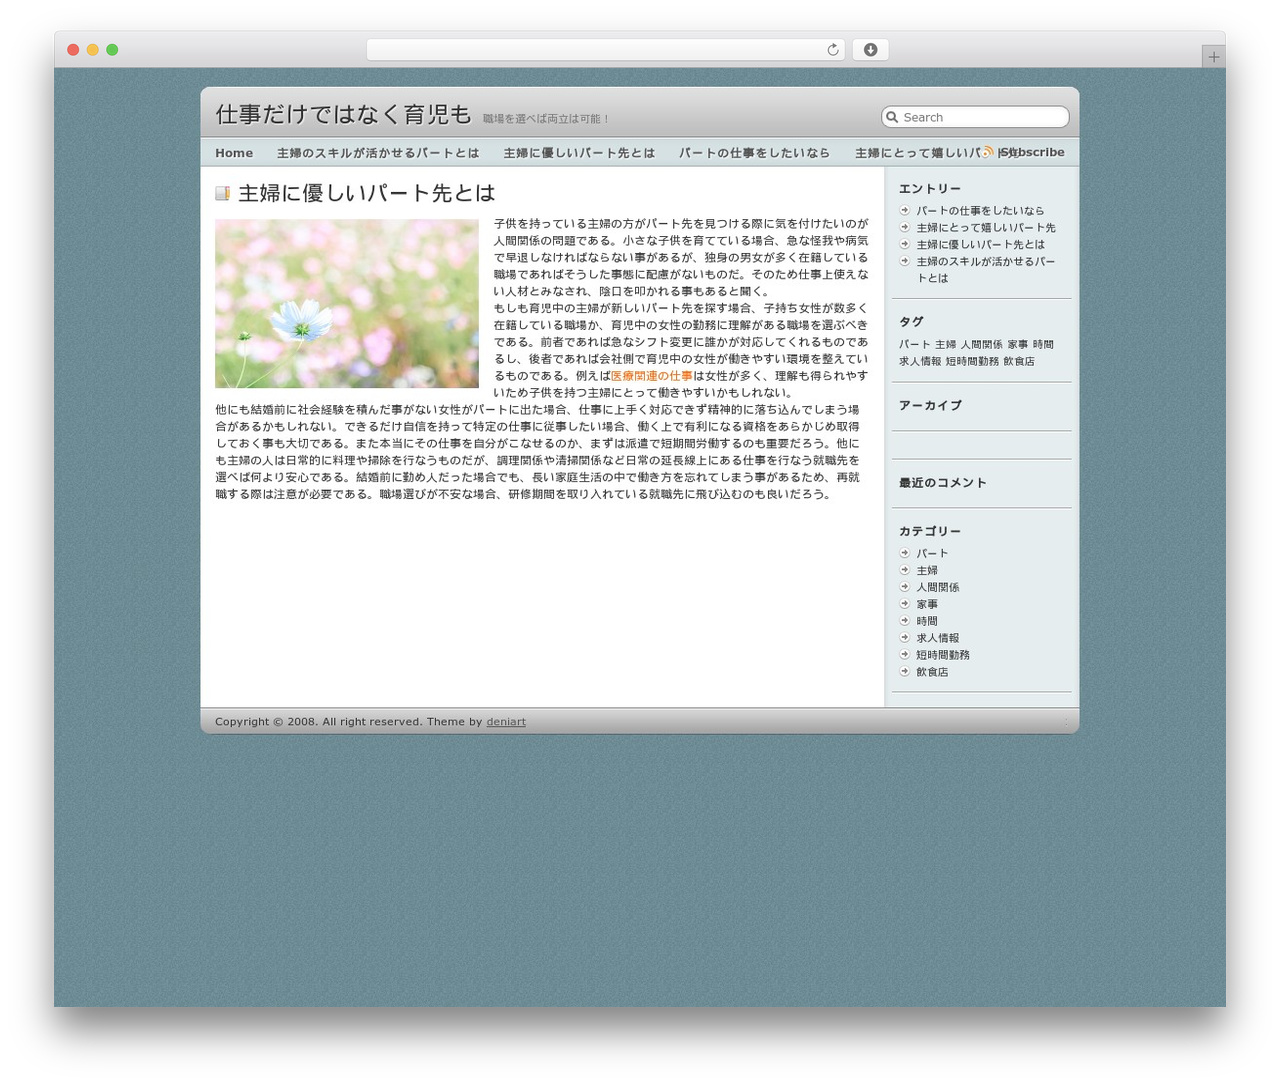Click the Subscribe link in the navigation bar
Viewport: 1280px width, 1084px height.
point(1032,153)
